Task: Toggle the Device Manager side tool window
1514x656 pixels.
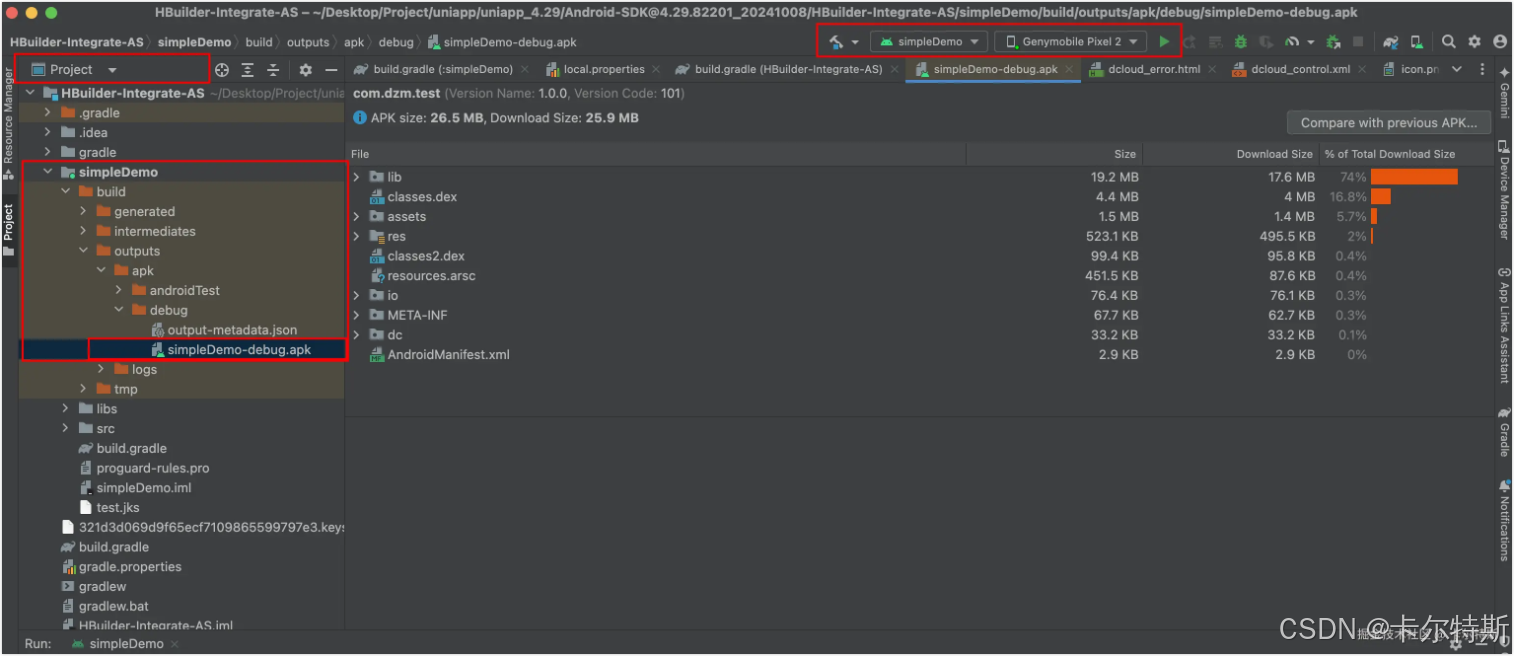Action: 1504,189
